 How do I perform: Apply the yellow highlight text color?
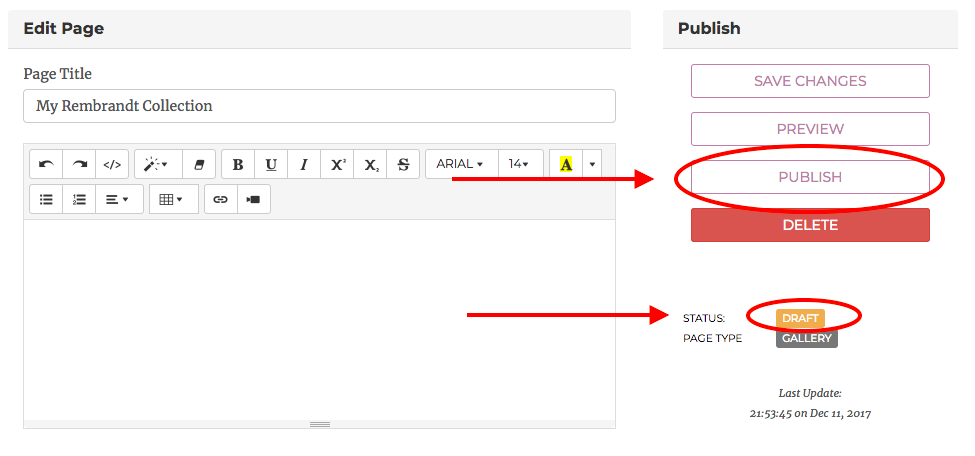[x=566, y=164]
